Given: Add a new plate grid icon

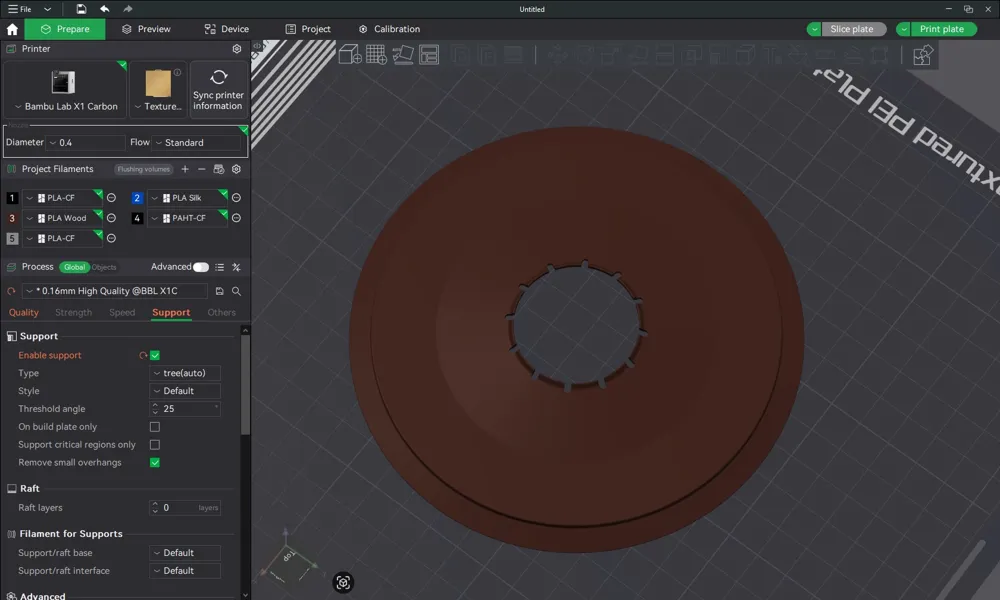Looking at the screenshot, I should (376, 55).
